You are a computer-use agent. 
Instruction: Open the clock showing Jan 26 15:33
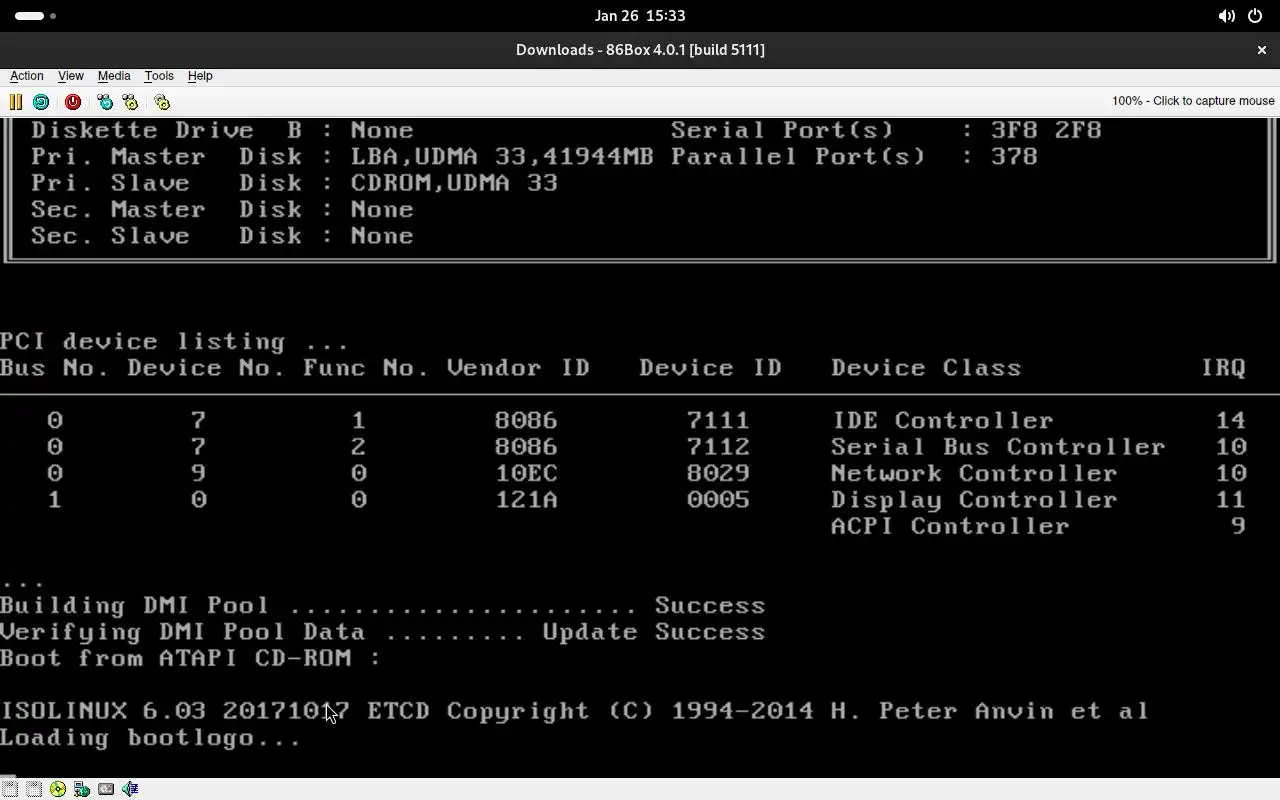[640, 16]
